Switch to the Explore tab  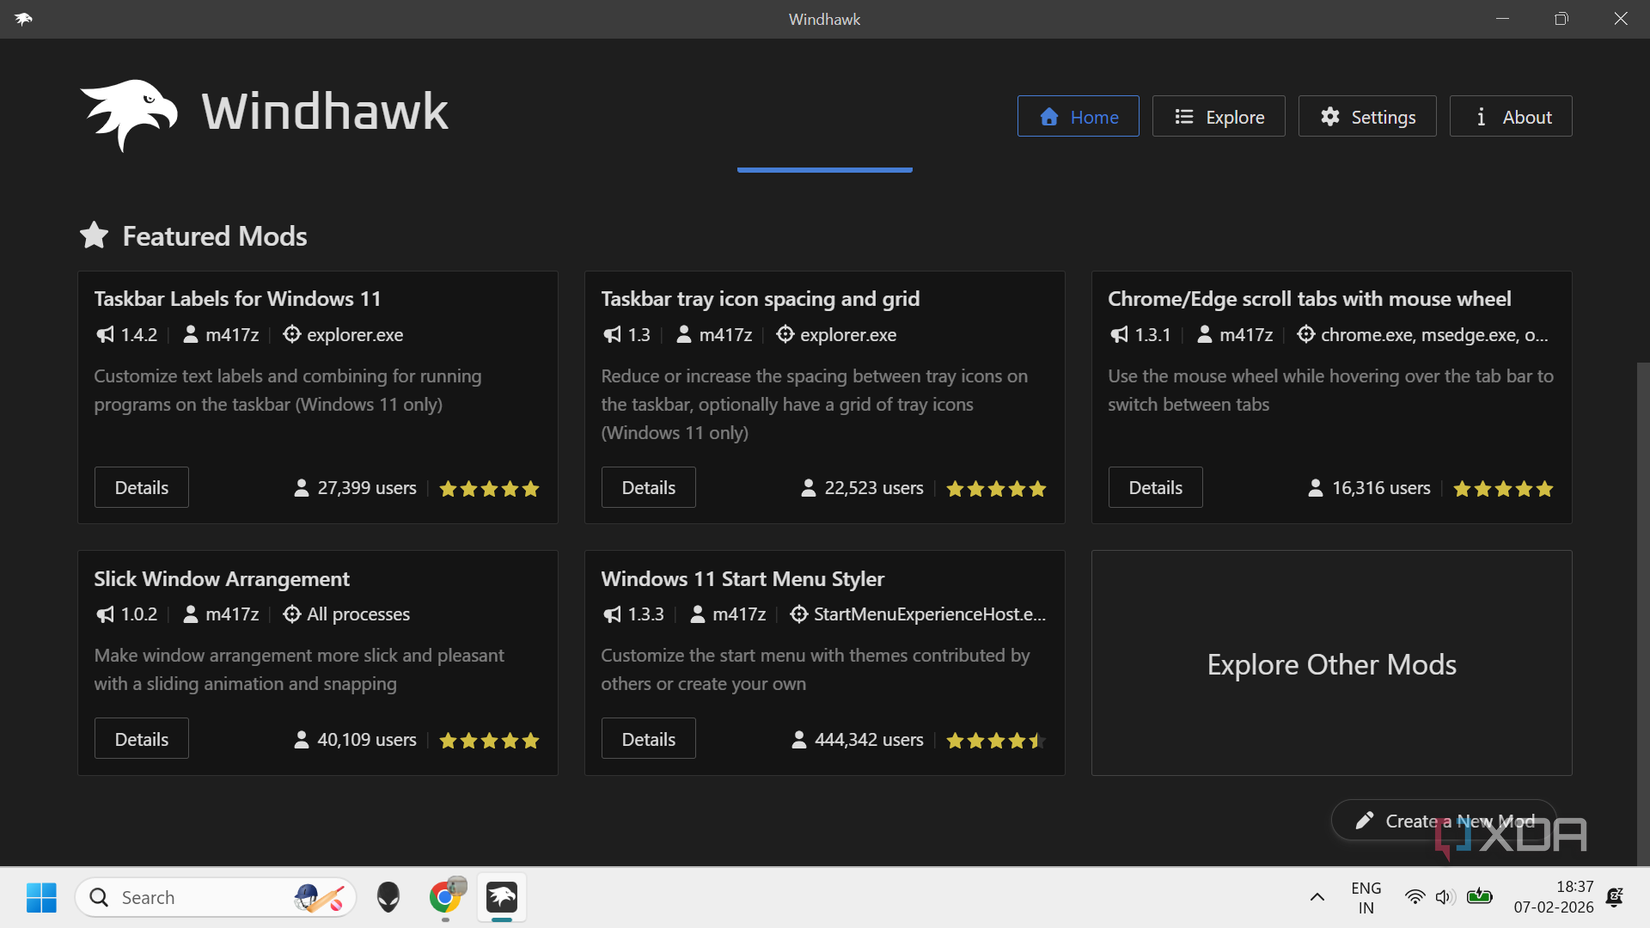point(1218,117)
